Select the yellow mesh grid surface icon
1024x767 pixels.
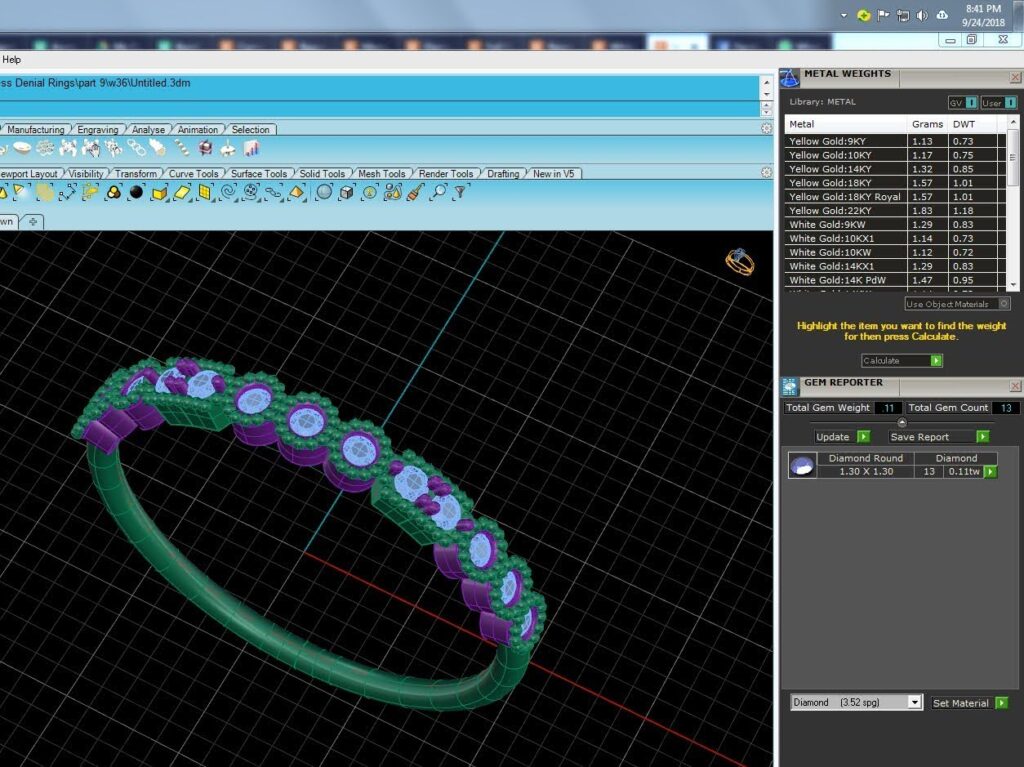pyautogui.click(x=205, y=192)
